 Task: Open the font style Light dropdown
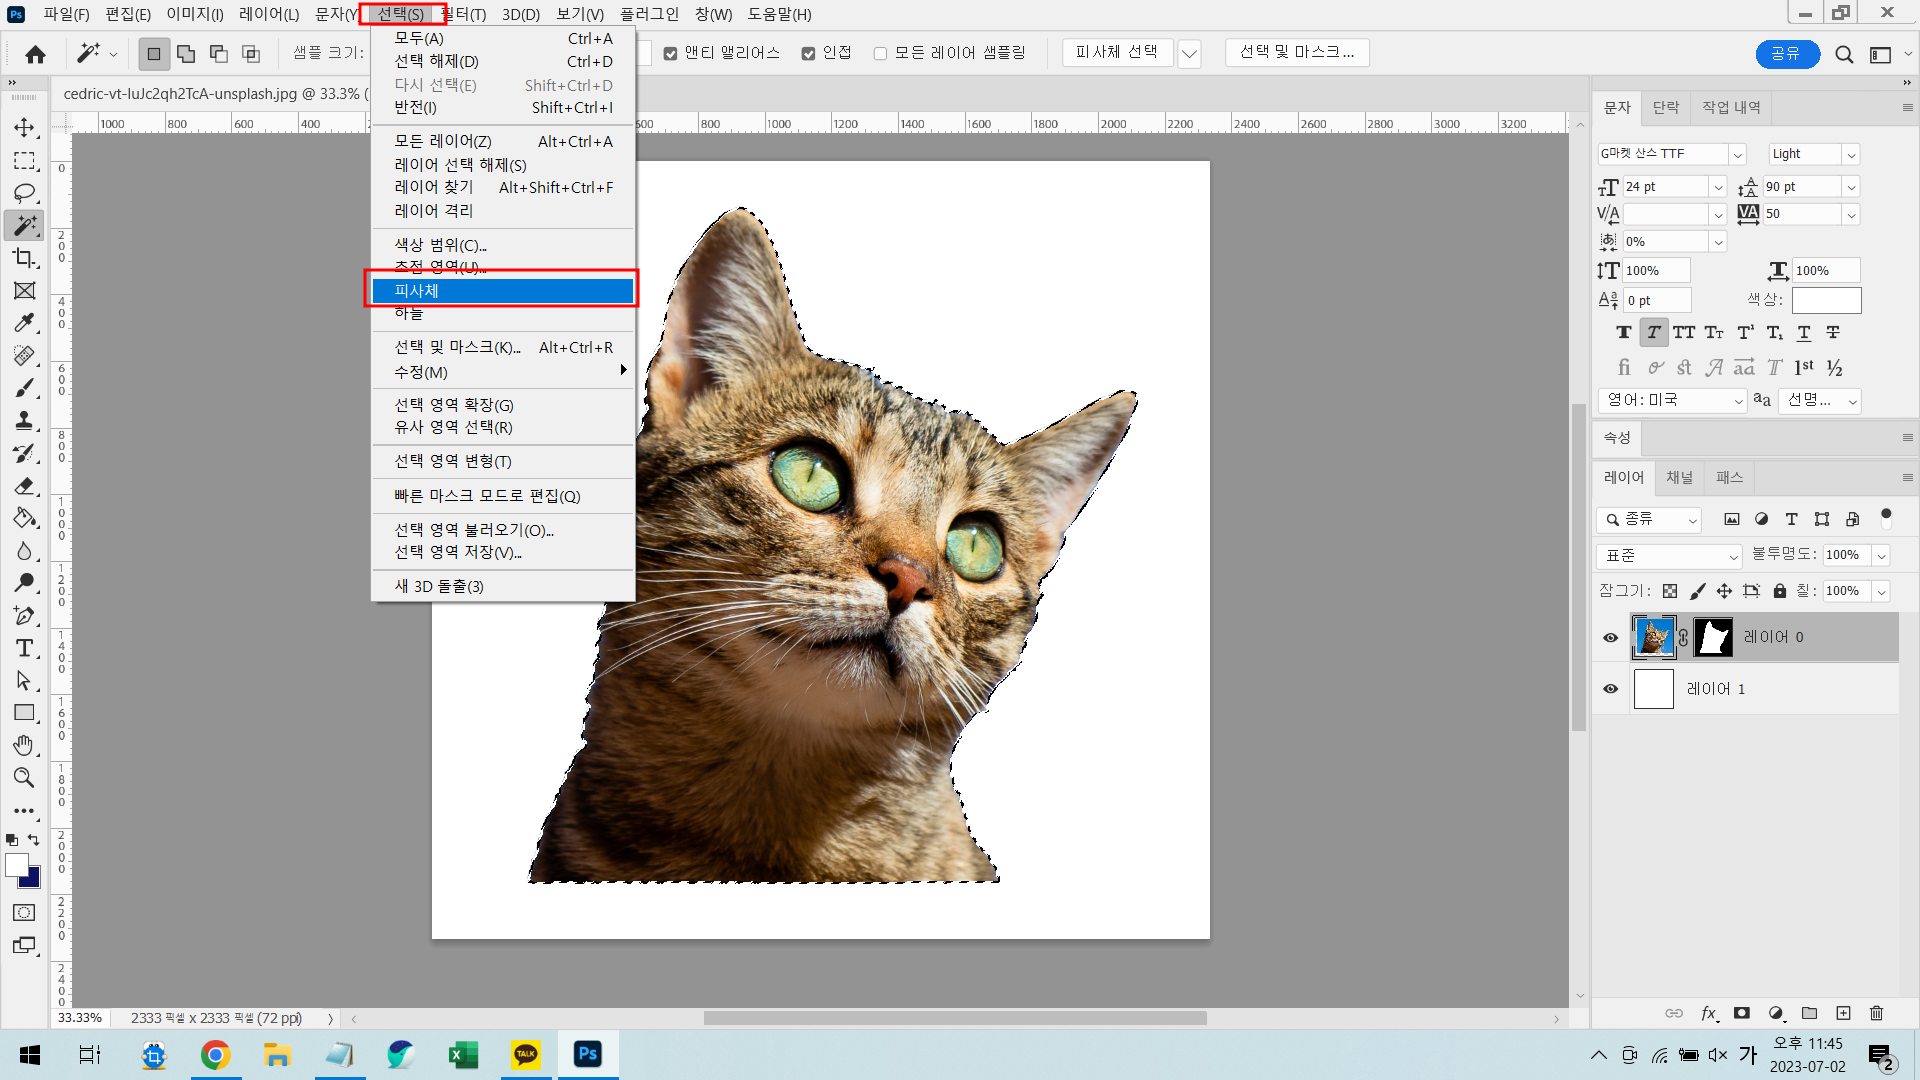click(x=1851, y=154)
